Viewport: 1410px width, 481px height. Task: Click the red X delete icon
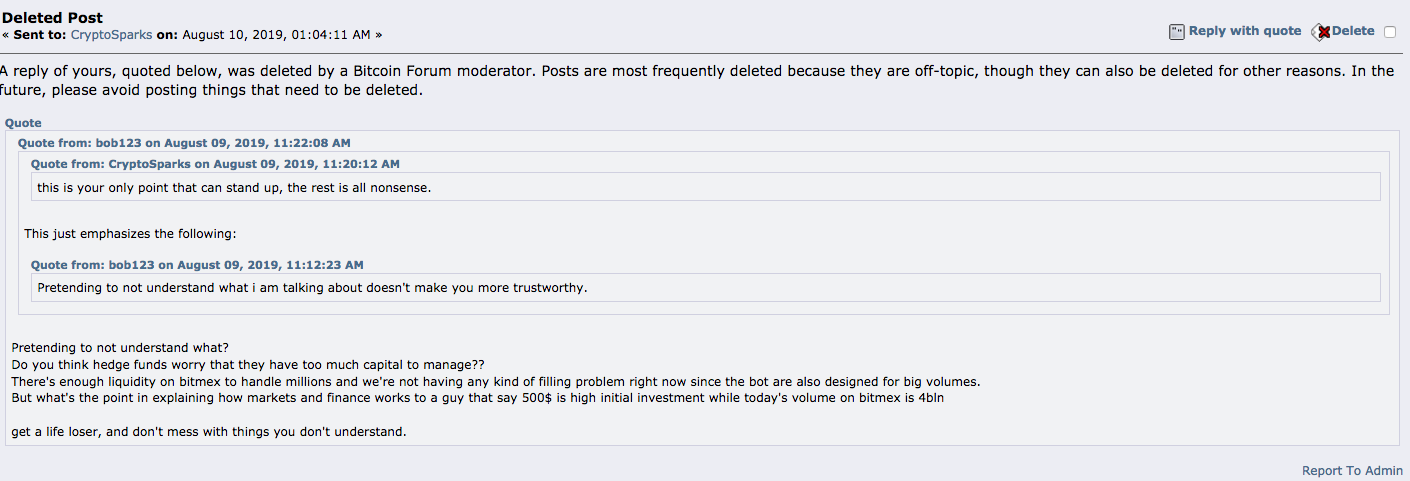pos(1321,32)
